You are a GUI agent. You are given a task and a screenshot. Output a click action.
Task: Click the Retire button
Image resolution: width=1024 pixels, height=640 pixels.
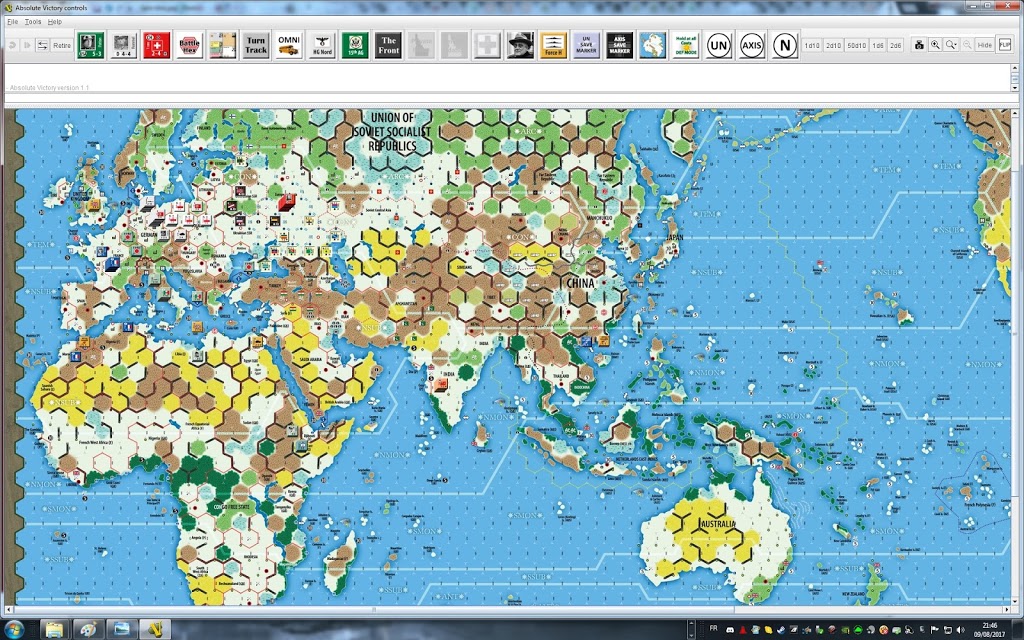click(62, 46)
